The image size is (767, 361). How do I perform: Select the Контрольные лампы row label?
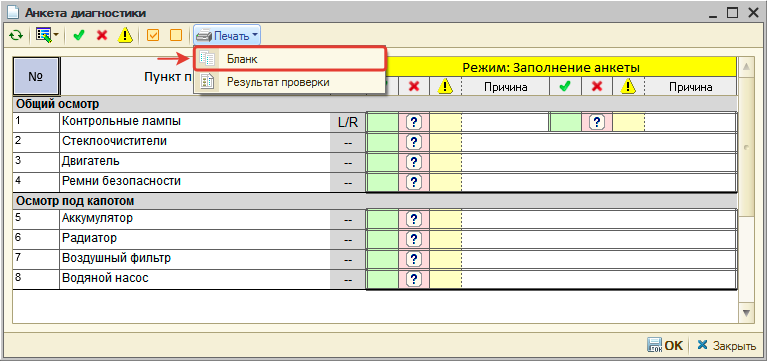click(x=121, y=121)
